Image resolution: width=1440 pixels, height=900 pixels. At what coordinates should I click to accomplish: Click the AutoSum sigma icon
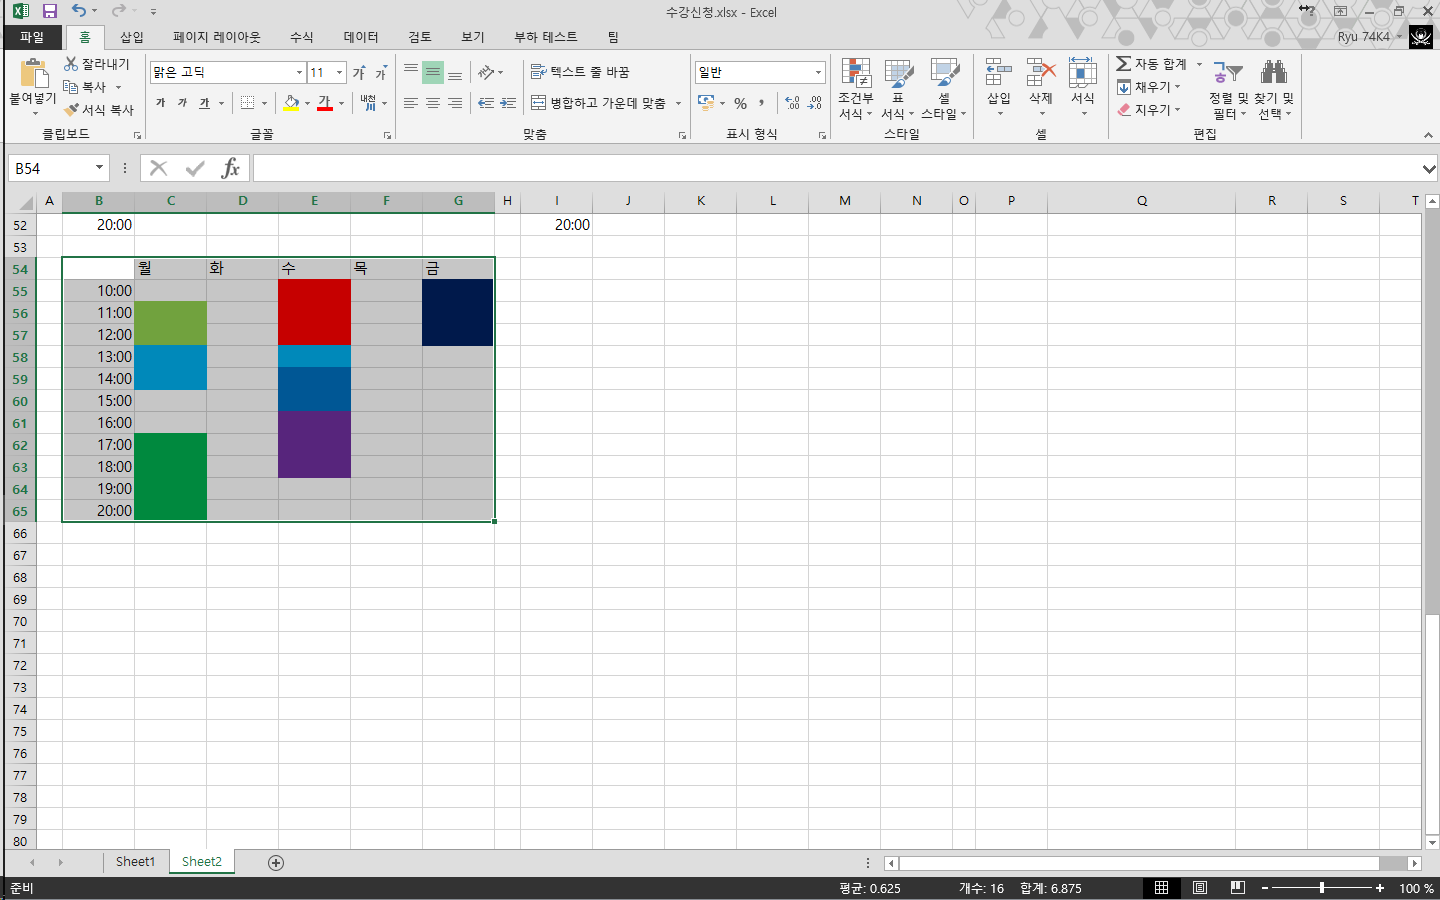(1124, 64)
